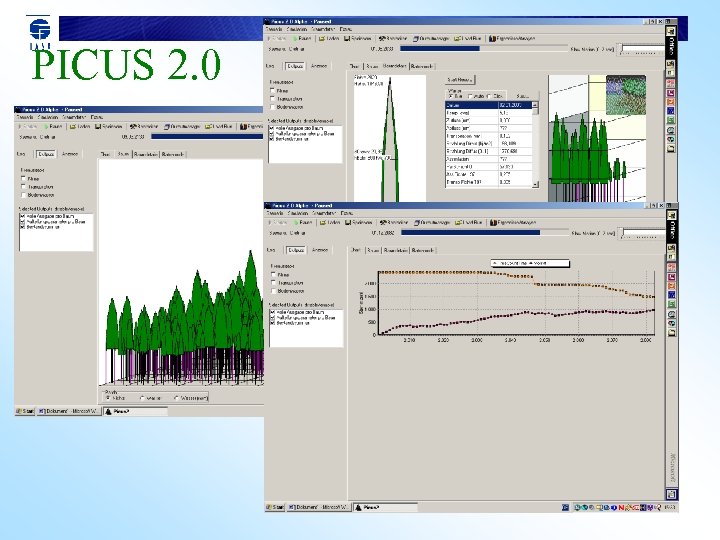The width and height of the screenshot is (720, 540).
Task: Click the magenta Office shortcut icon beside the single-tree window
Action: click(x=671, y=93)
